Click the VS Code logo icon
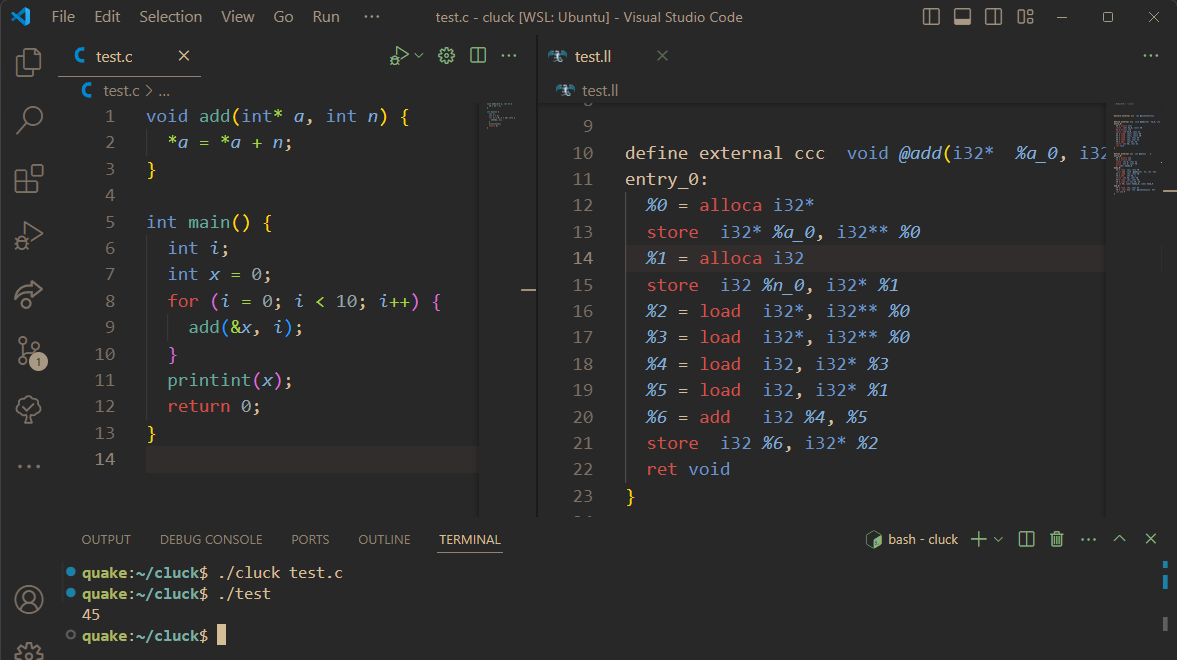This screenshot has width=1177, height=660. tap(21, 17)
